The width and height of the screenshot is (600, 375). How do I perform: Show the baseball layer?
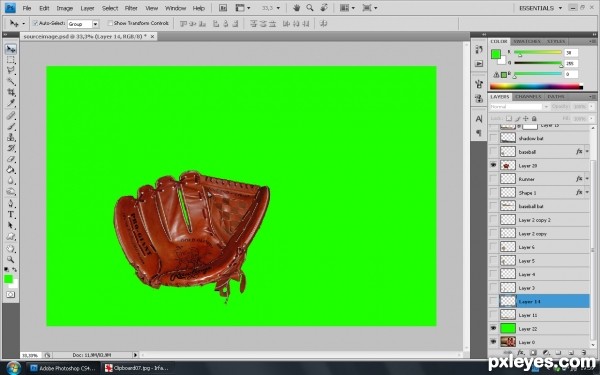(x=493, y=152)
